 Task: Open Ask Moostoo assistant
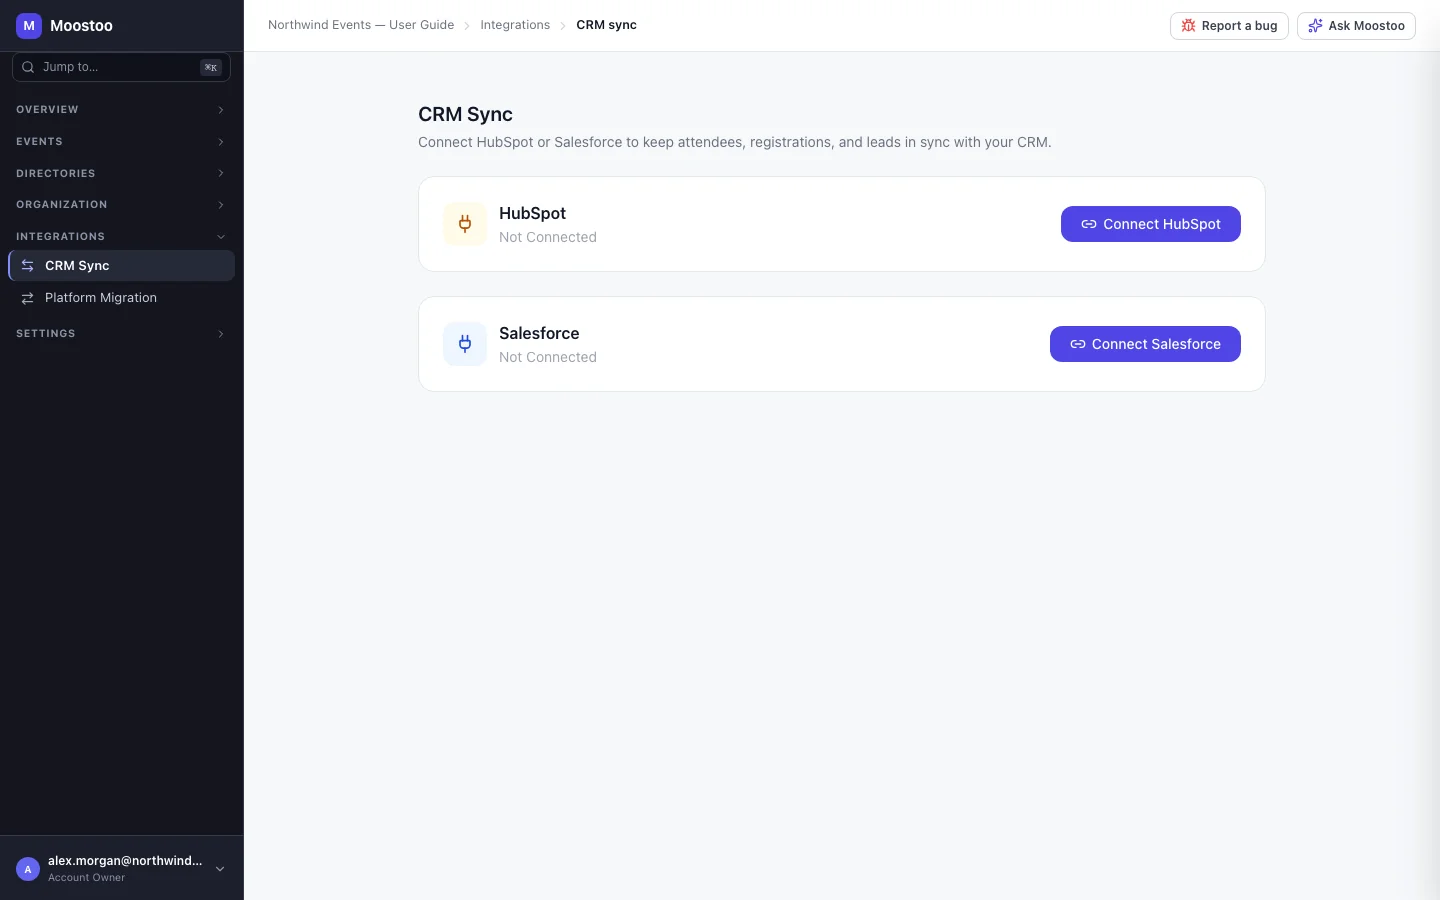pyautogui.click(x=1356, y=26)
